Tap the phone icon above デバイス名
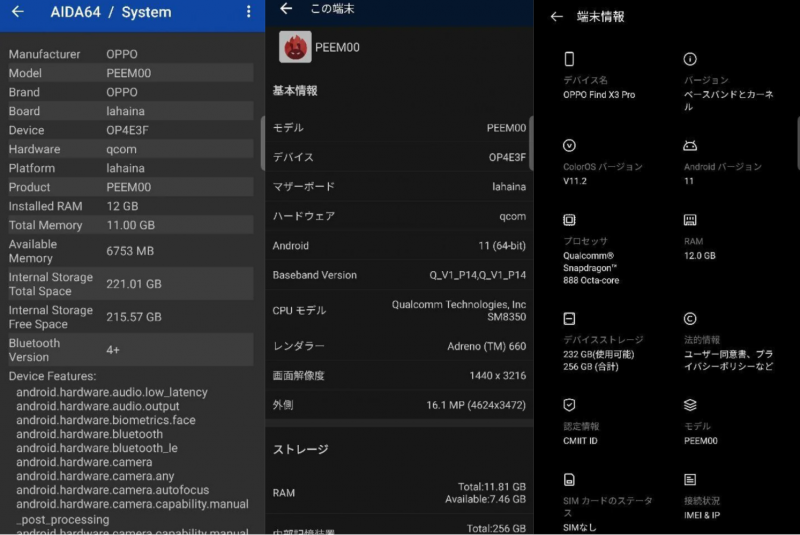Image resolution: width=800 pixels, height=535 pixels. 569,59
